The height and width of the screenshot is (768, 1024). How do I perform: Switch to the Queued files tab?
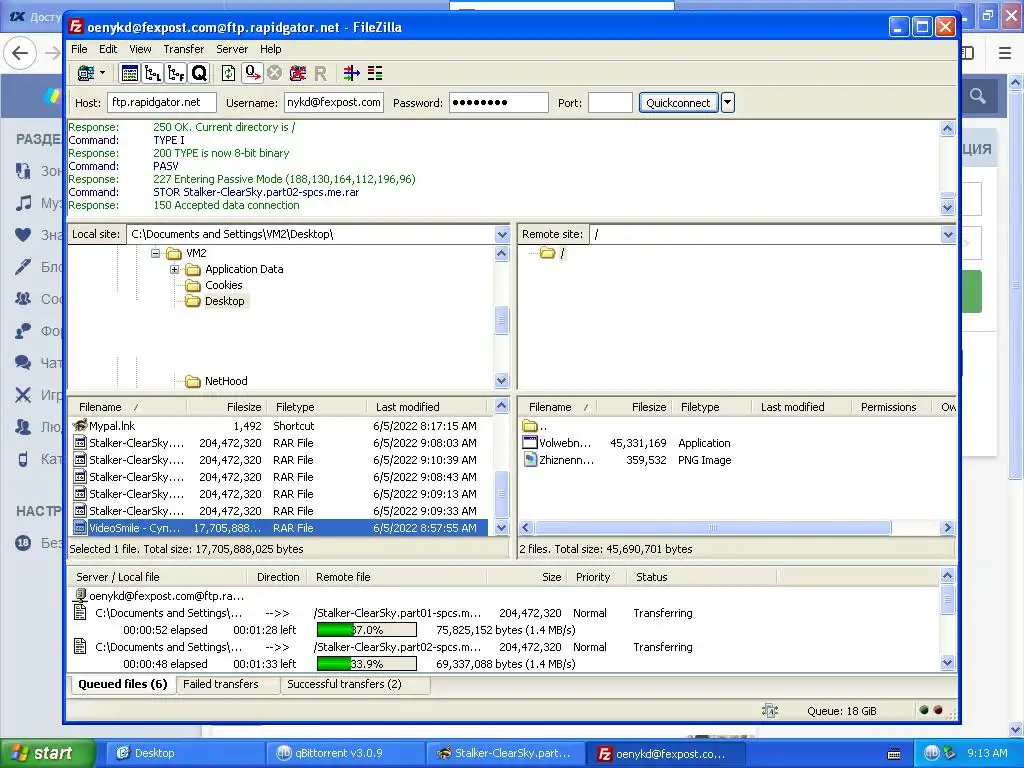pyautogui.click(x=122, y=684)
